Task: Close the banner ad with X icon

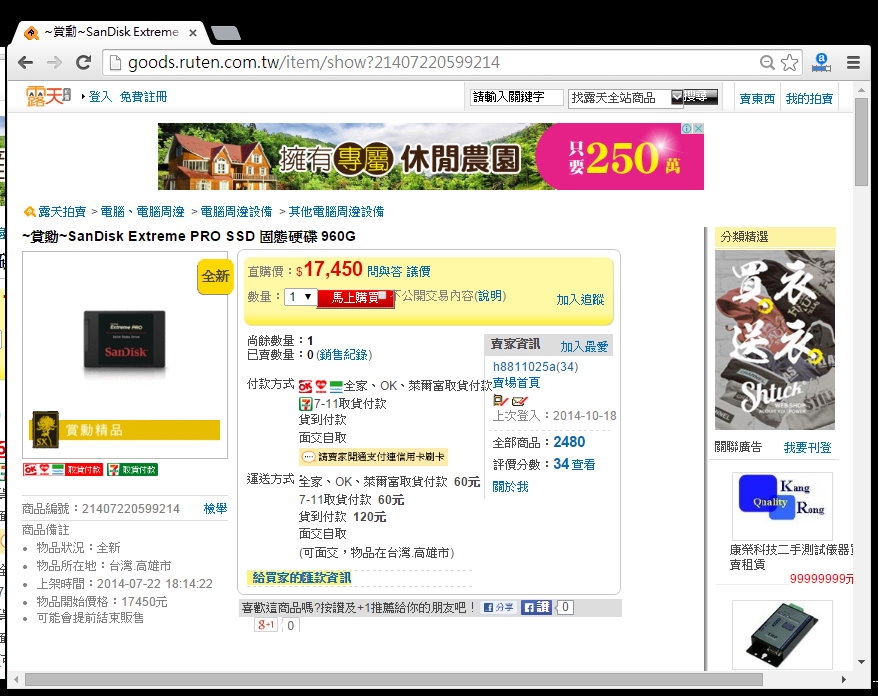Action: 698,128
